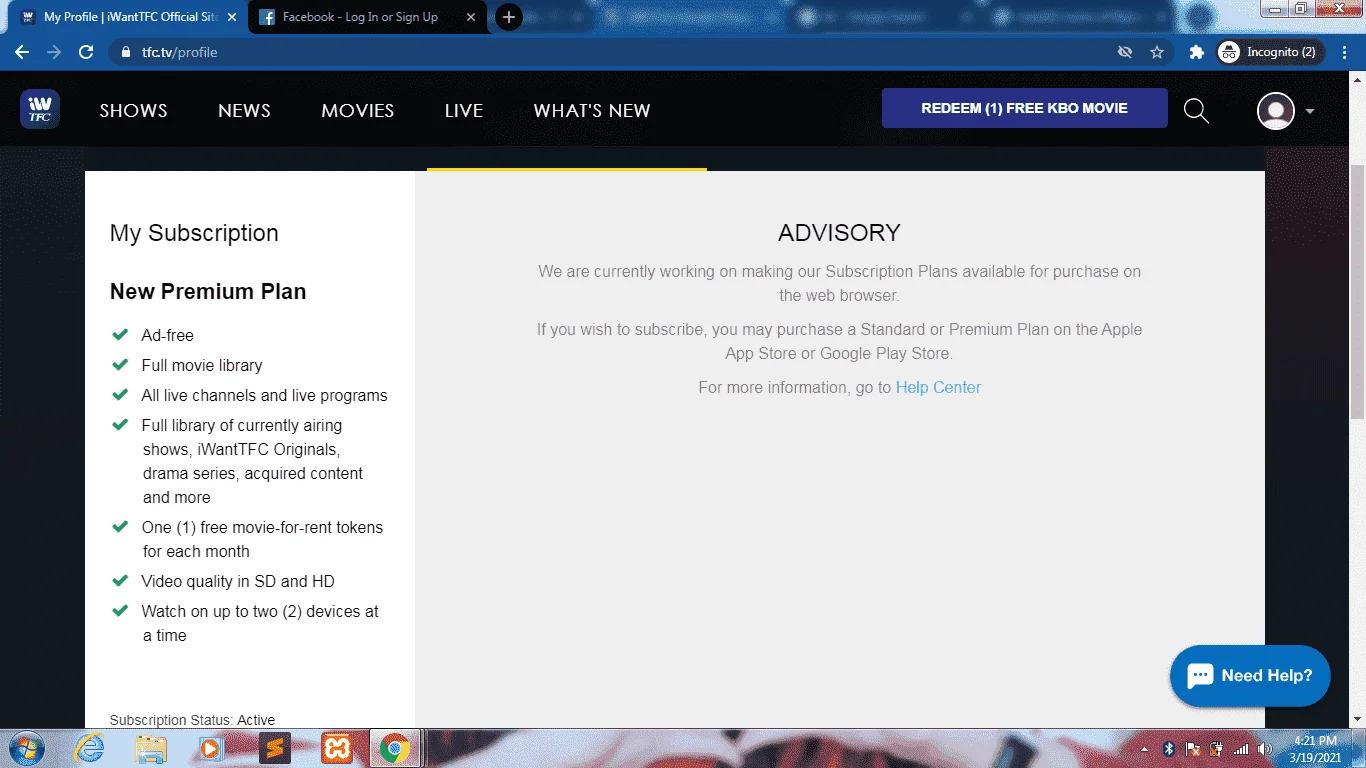Click the padlock site info icon

coord(125,52)
